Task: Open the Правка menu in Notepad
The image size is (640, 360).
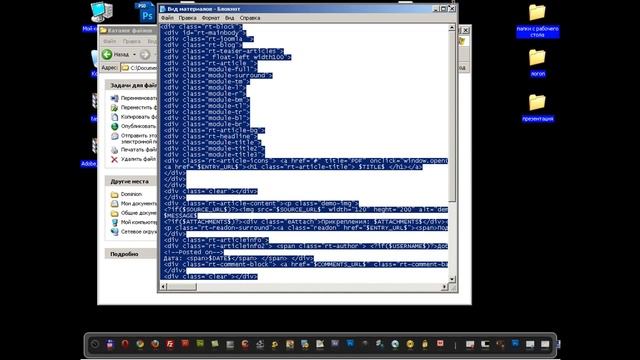Action: (x=187, y=18)
